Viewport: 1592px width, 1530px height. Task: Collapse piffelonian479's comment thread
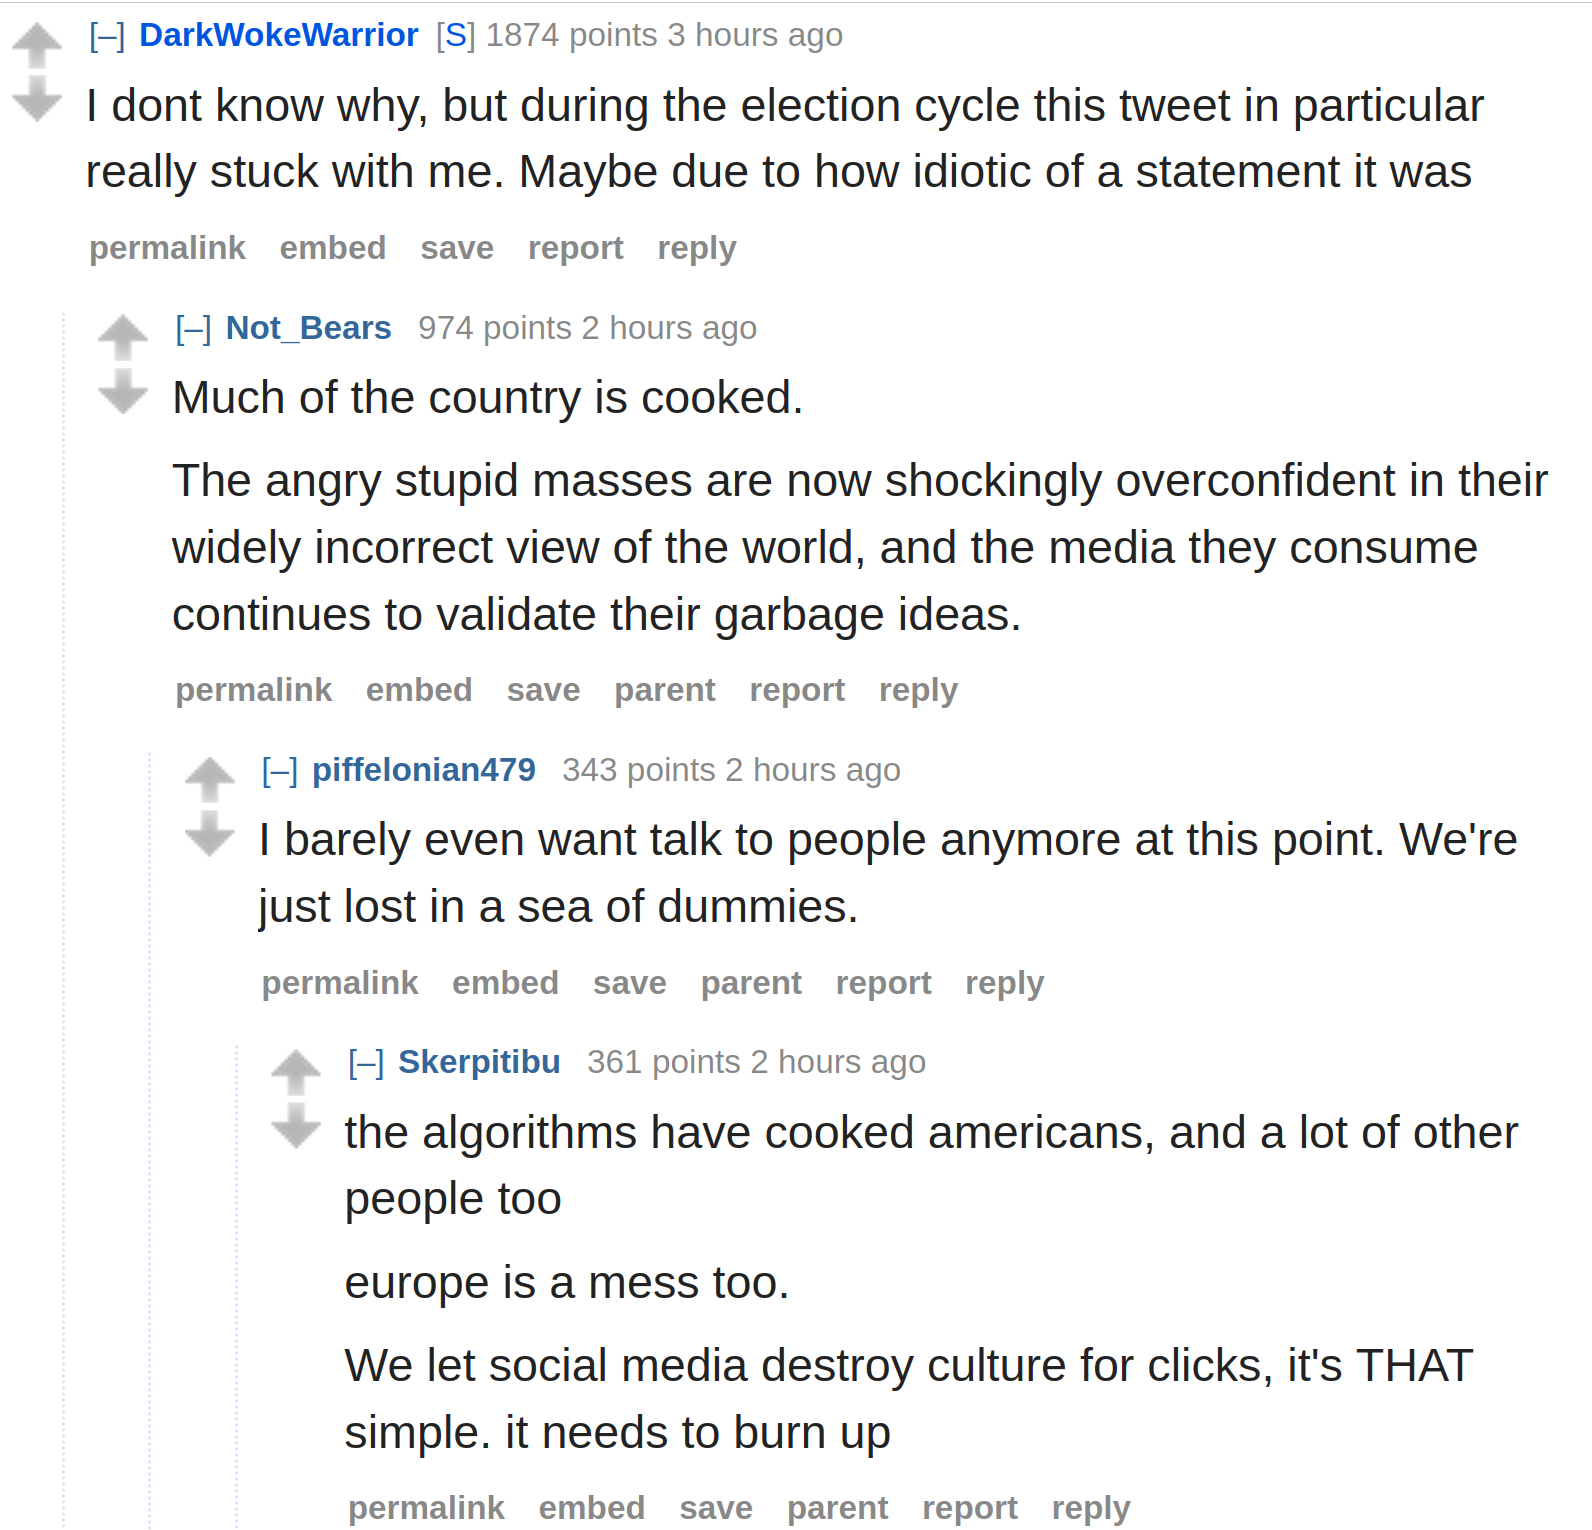(x=280, y=771)
